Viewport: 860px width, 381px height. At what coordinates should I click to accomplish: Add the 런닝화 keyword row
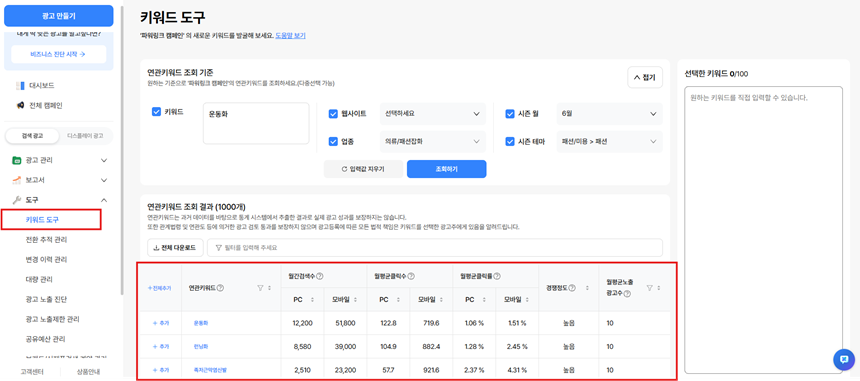point(161,346)
